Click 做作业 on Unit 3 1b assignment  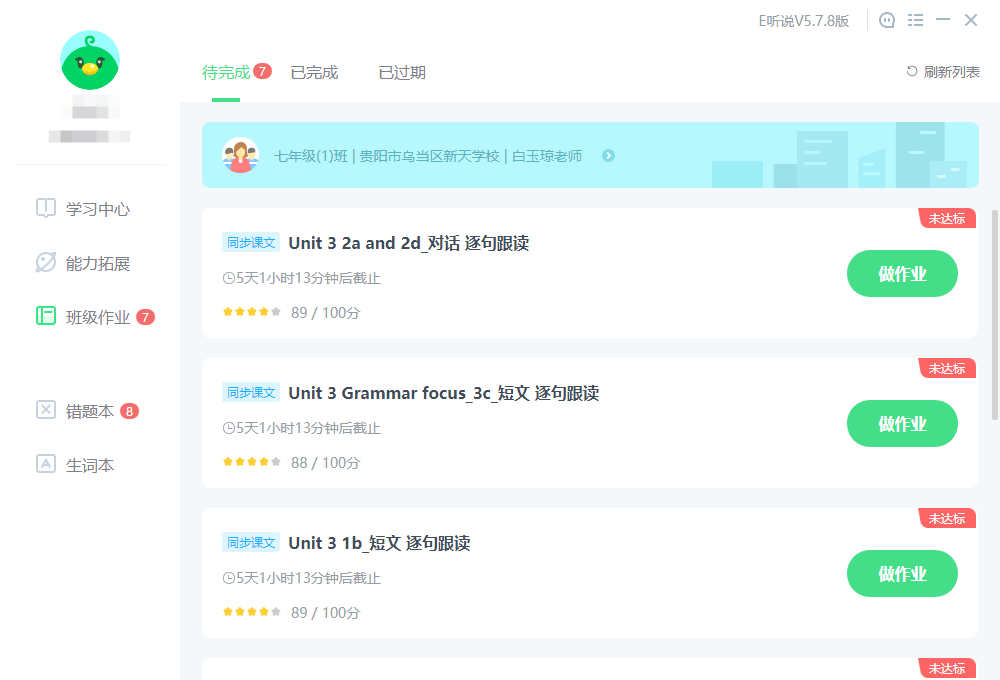tap(902, 573)
